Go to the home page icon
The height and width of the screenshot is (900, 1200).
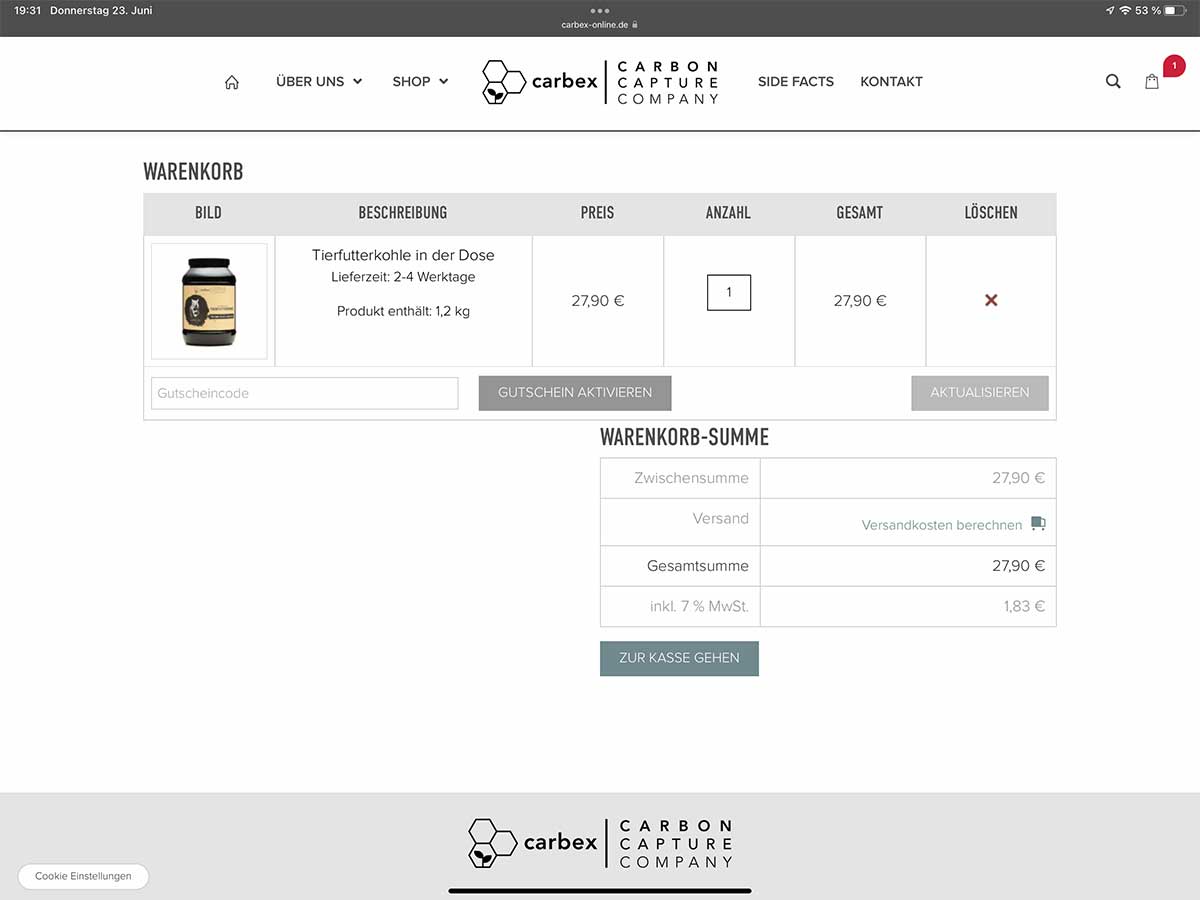232,82
